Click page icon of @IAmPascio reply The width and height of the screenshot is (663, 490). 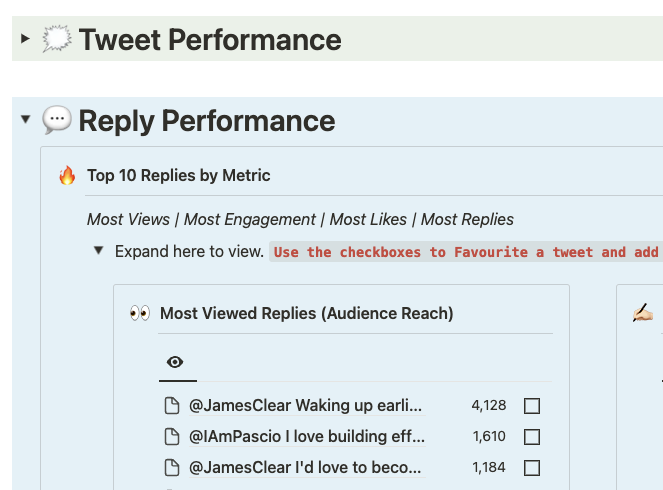point(172,437)
